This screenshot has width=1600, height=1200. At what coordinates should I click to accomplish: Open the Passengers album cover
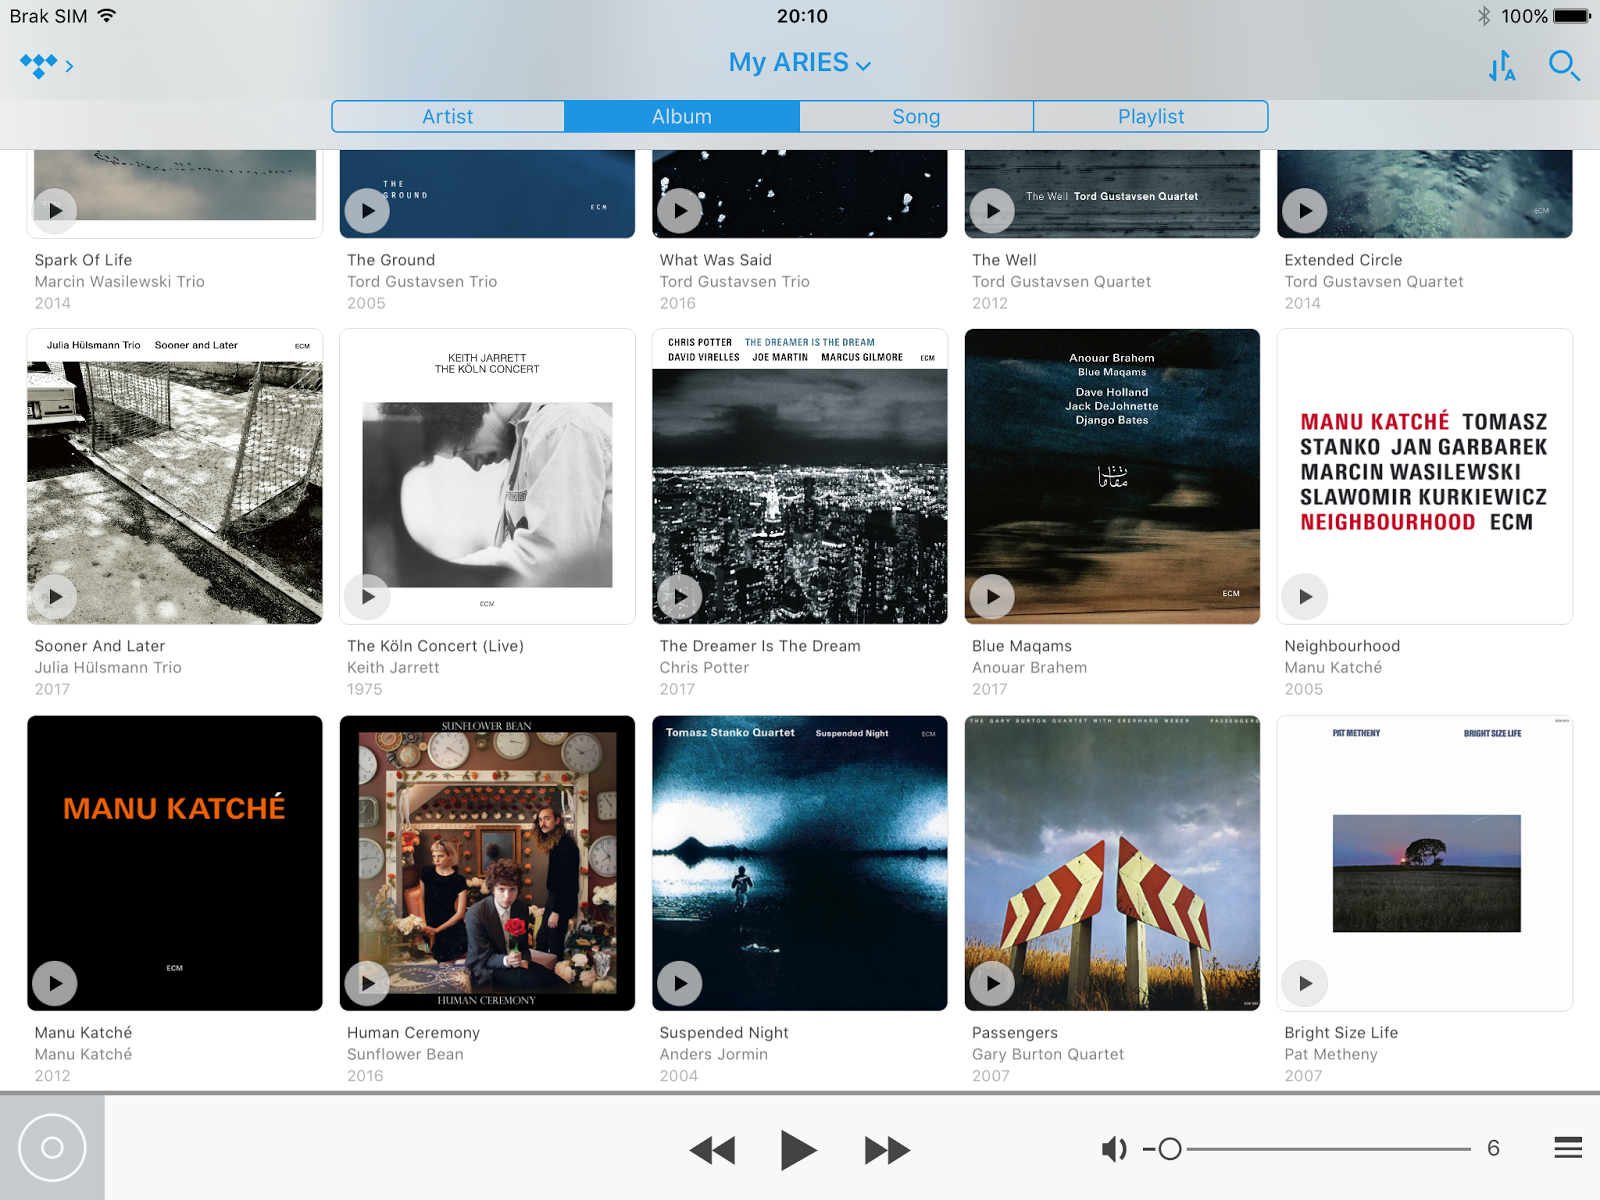1112,863
